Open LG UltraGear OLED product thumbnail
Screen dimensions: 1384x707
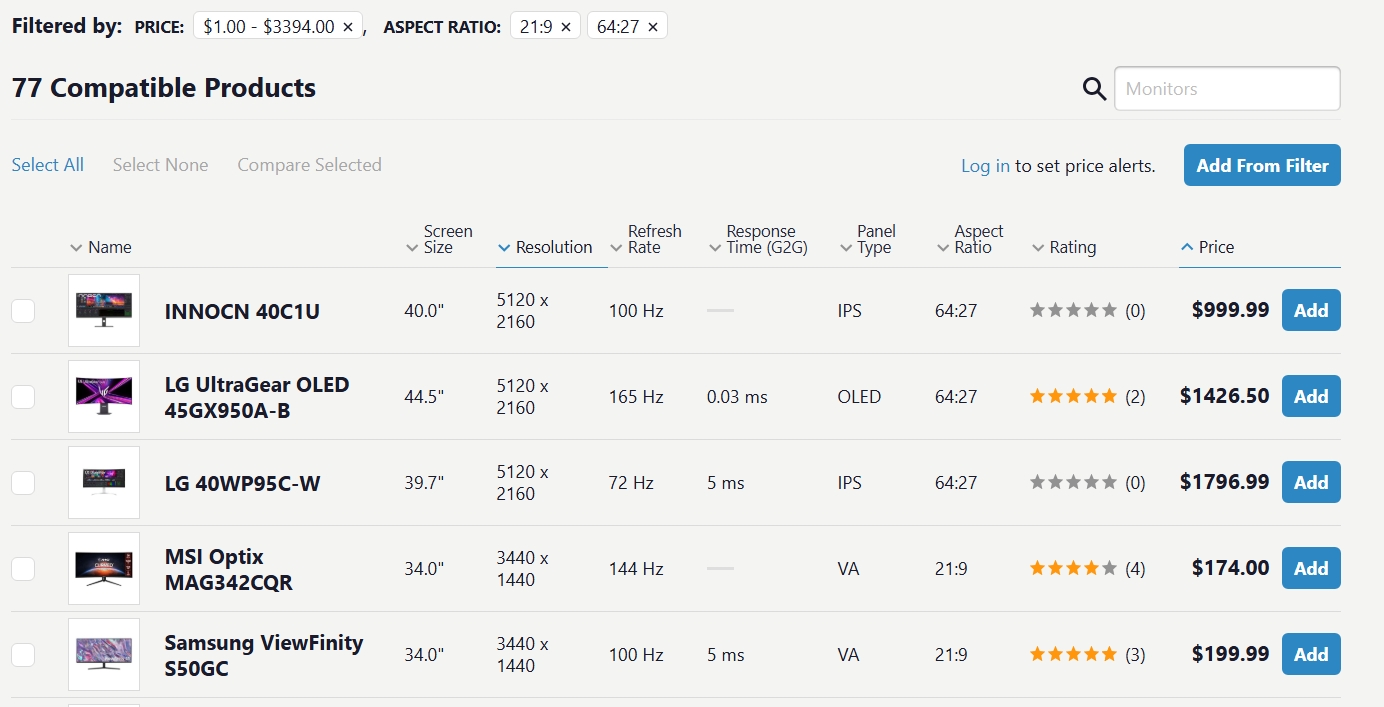104,397
